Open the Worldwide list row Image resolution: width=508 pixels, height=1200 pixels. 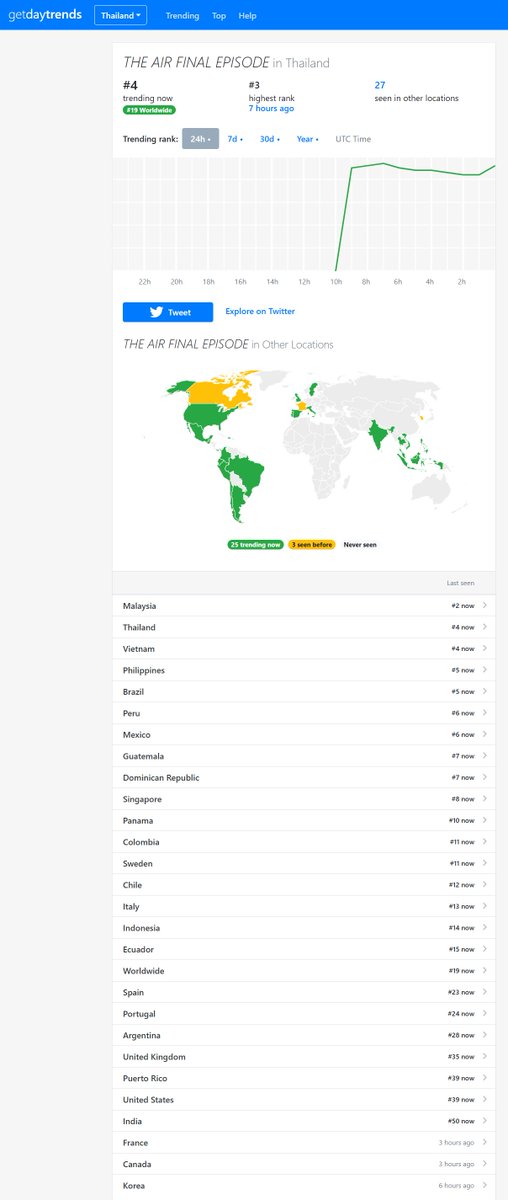[304, 971]
